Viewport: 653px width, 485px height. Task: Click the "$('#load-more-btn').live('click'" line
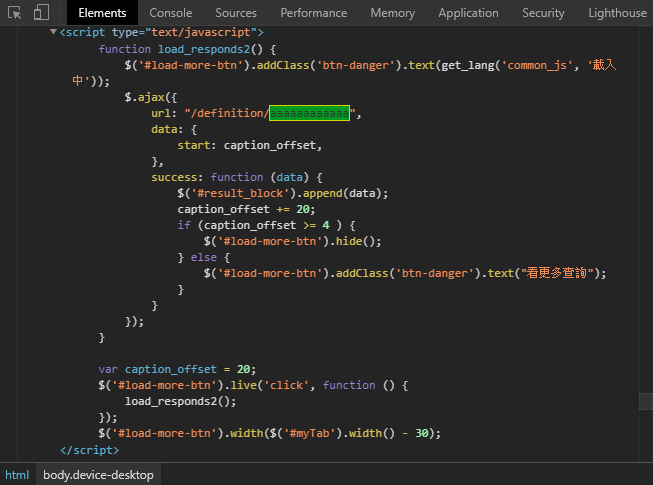[x=253, y=385]
